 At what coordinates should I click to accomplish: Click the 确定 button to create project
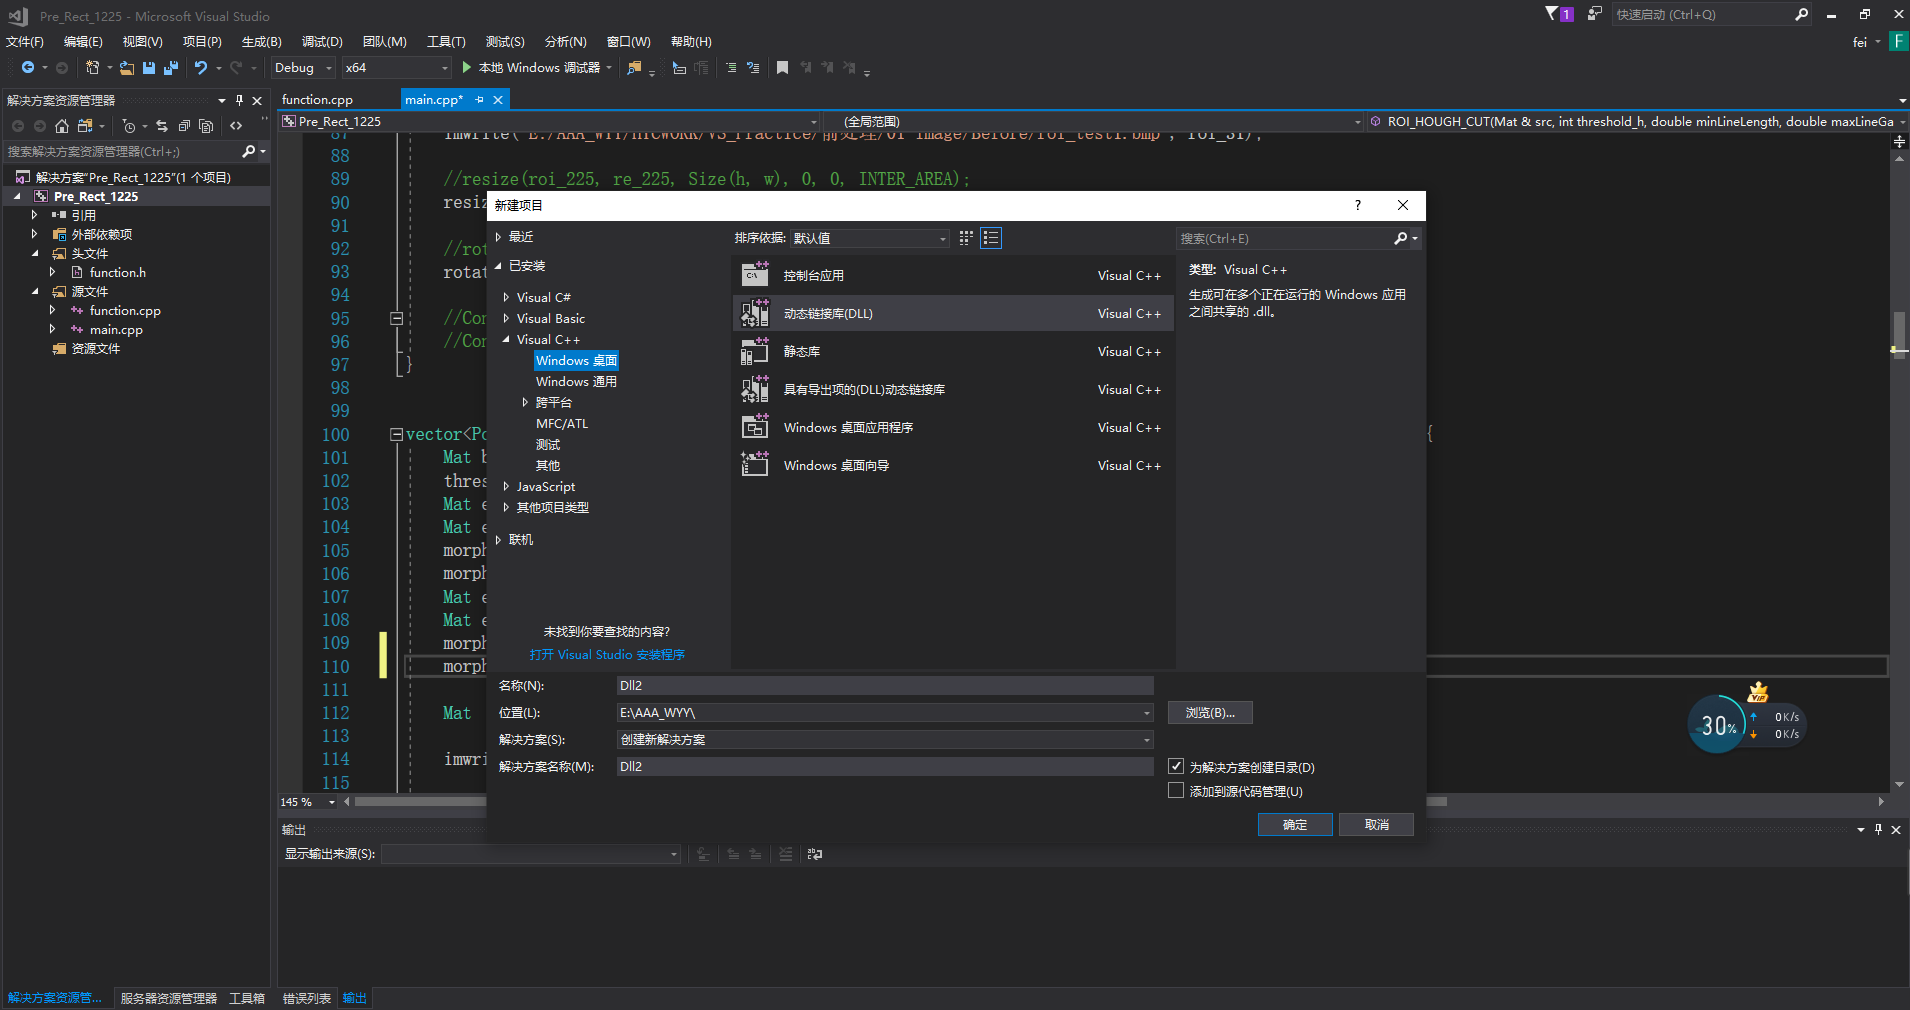pyautogui.click(x=1294, y=824)
